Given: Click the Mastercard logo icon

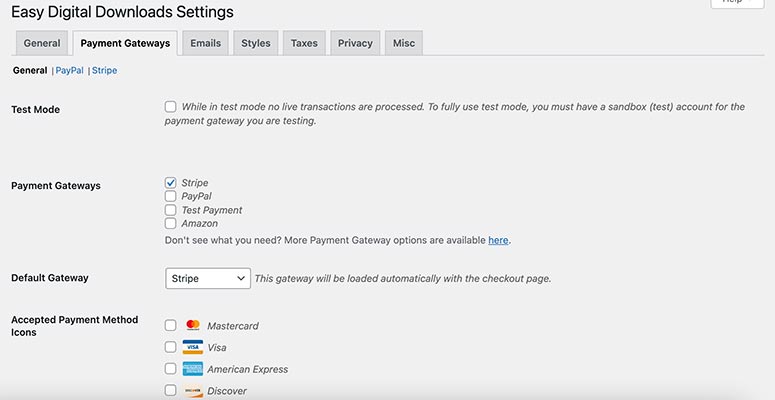Looking at the screenshot, I should tap(193, 325).
